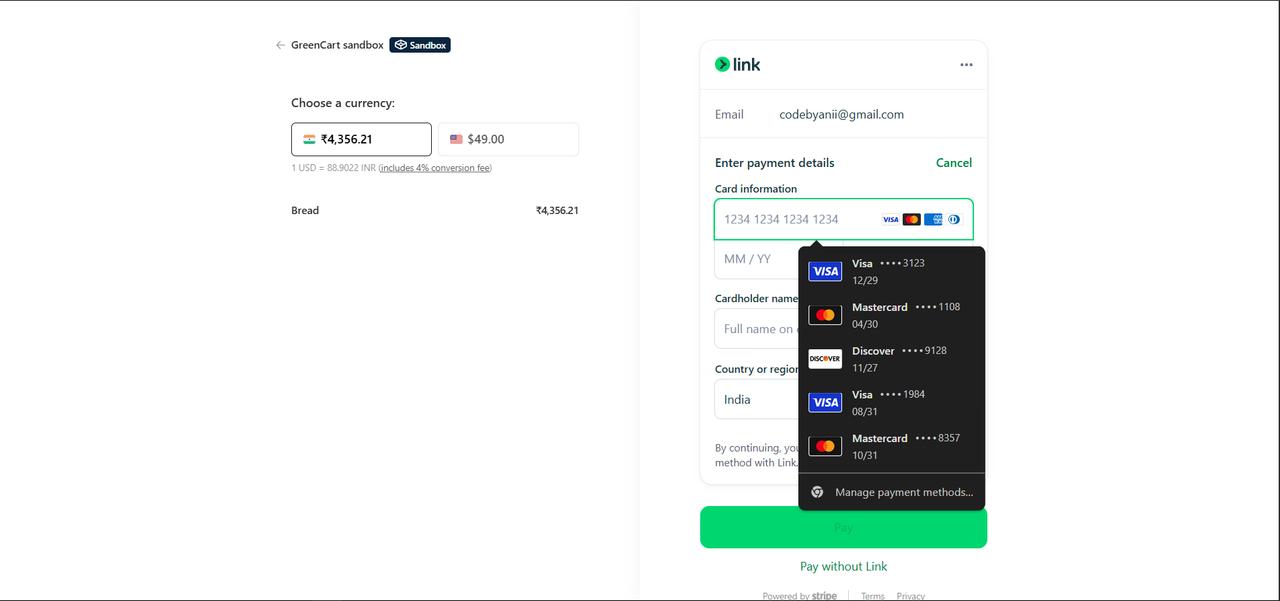Choose saved Mastercard ending 1108 expiring 04/30
This screenshot has width=1280, height=601.
pyautogui.click(x=892, y=315)
